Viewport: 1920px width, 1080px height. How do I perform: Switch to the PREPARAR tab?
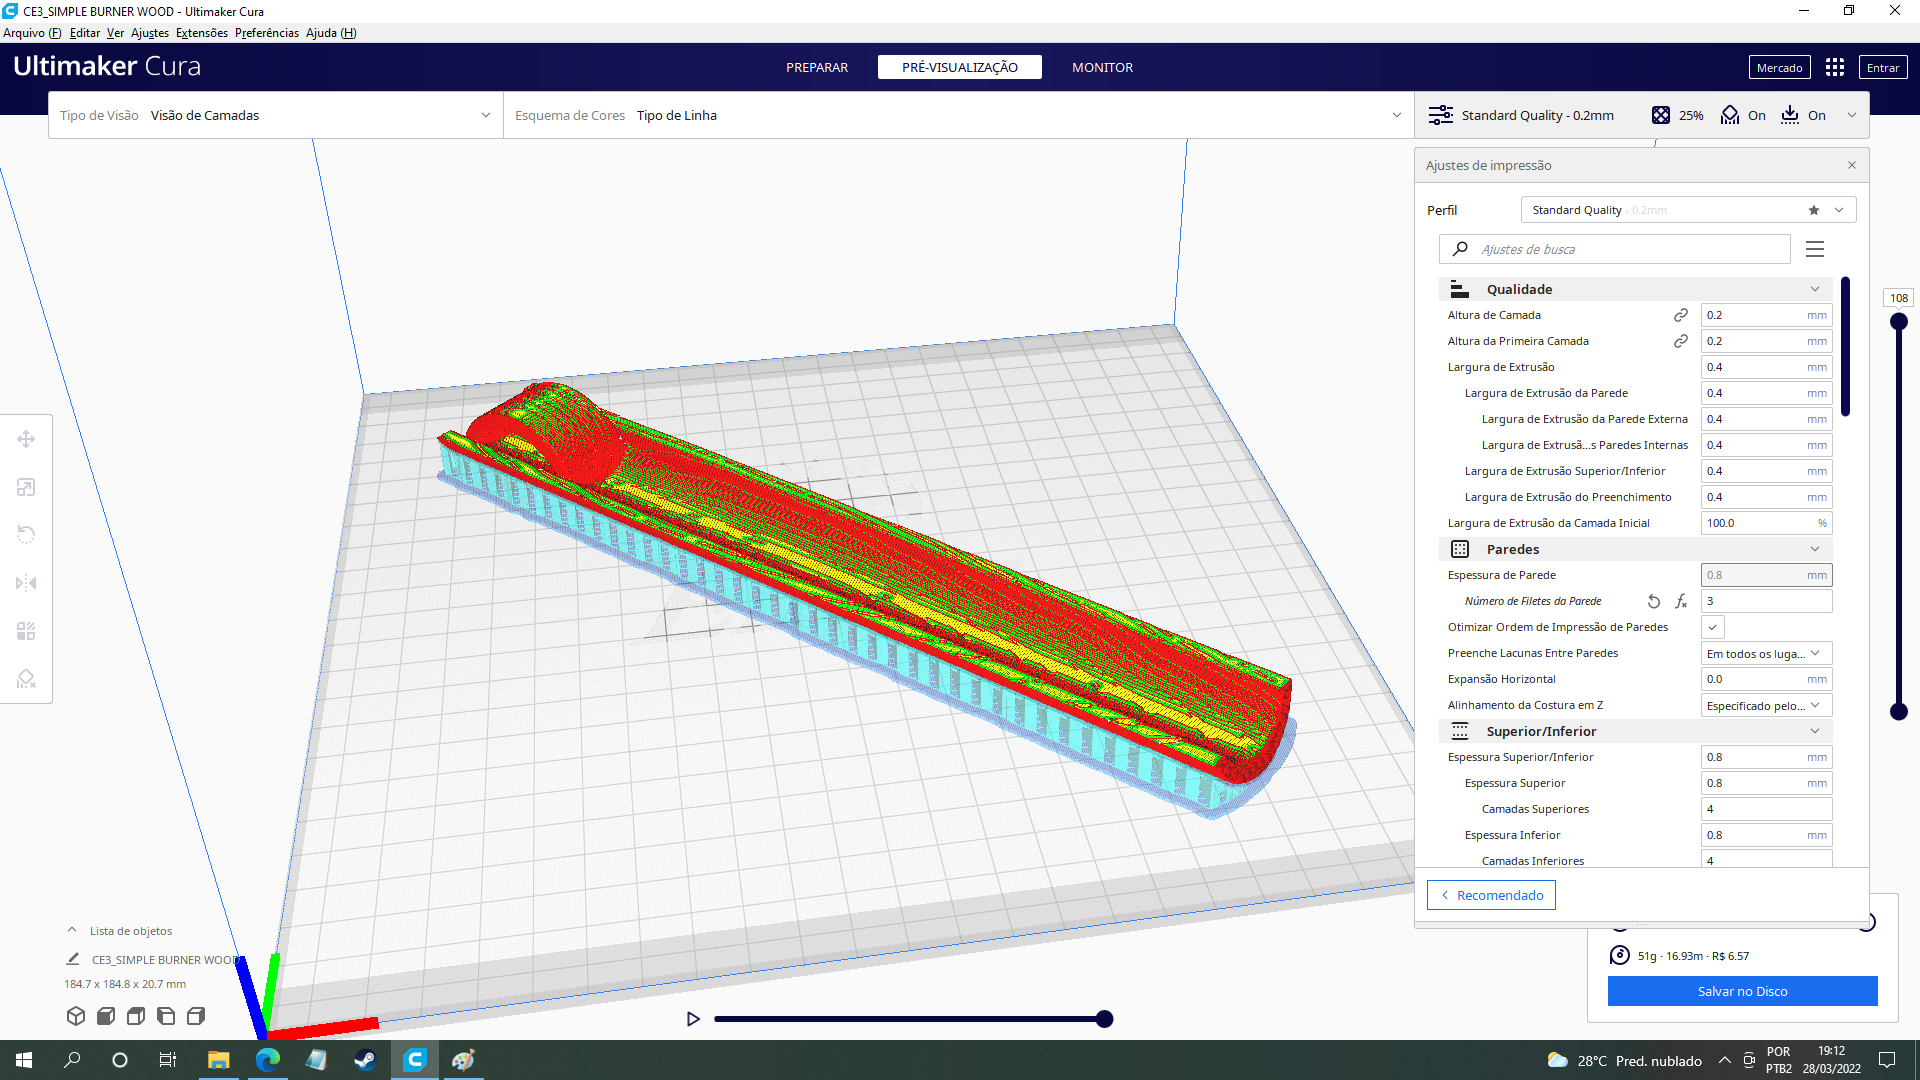[x=817, y=67]
